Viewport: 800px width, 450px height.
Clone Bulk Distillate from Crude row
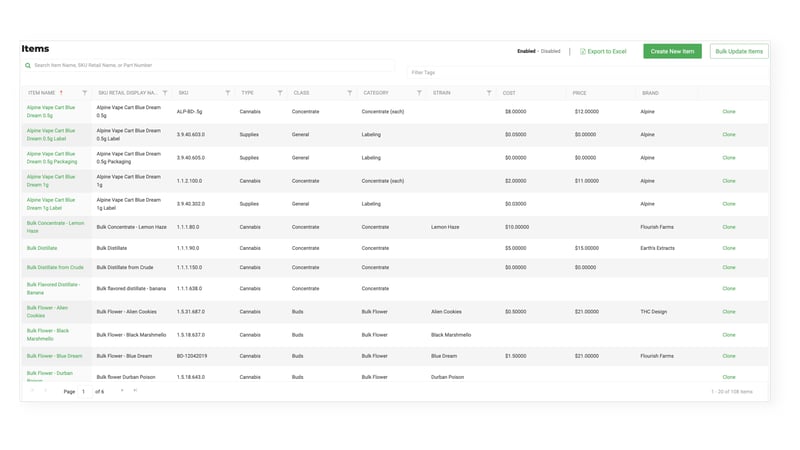coord(729,267)
